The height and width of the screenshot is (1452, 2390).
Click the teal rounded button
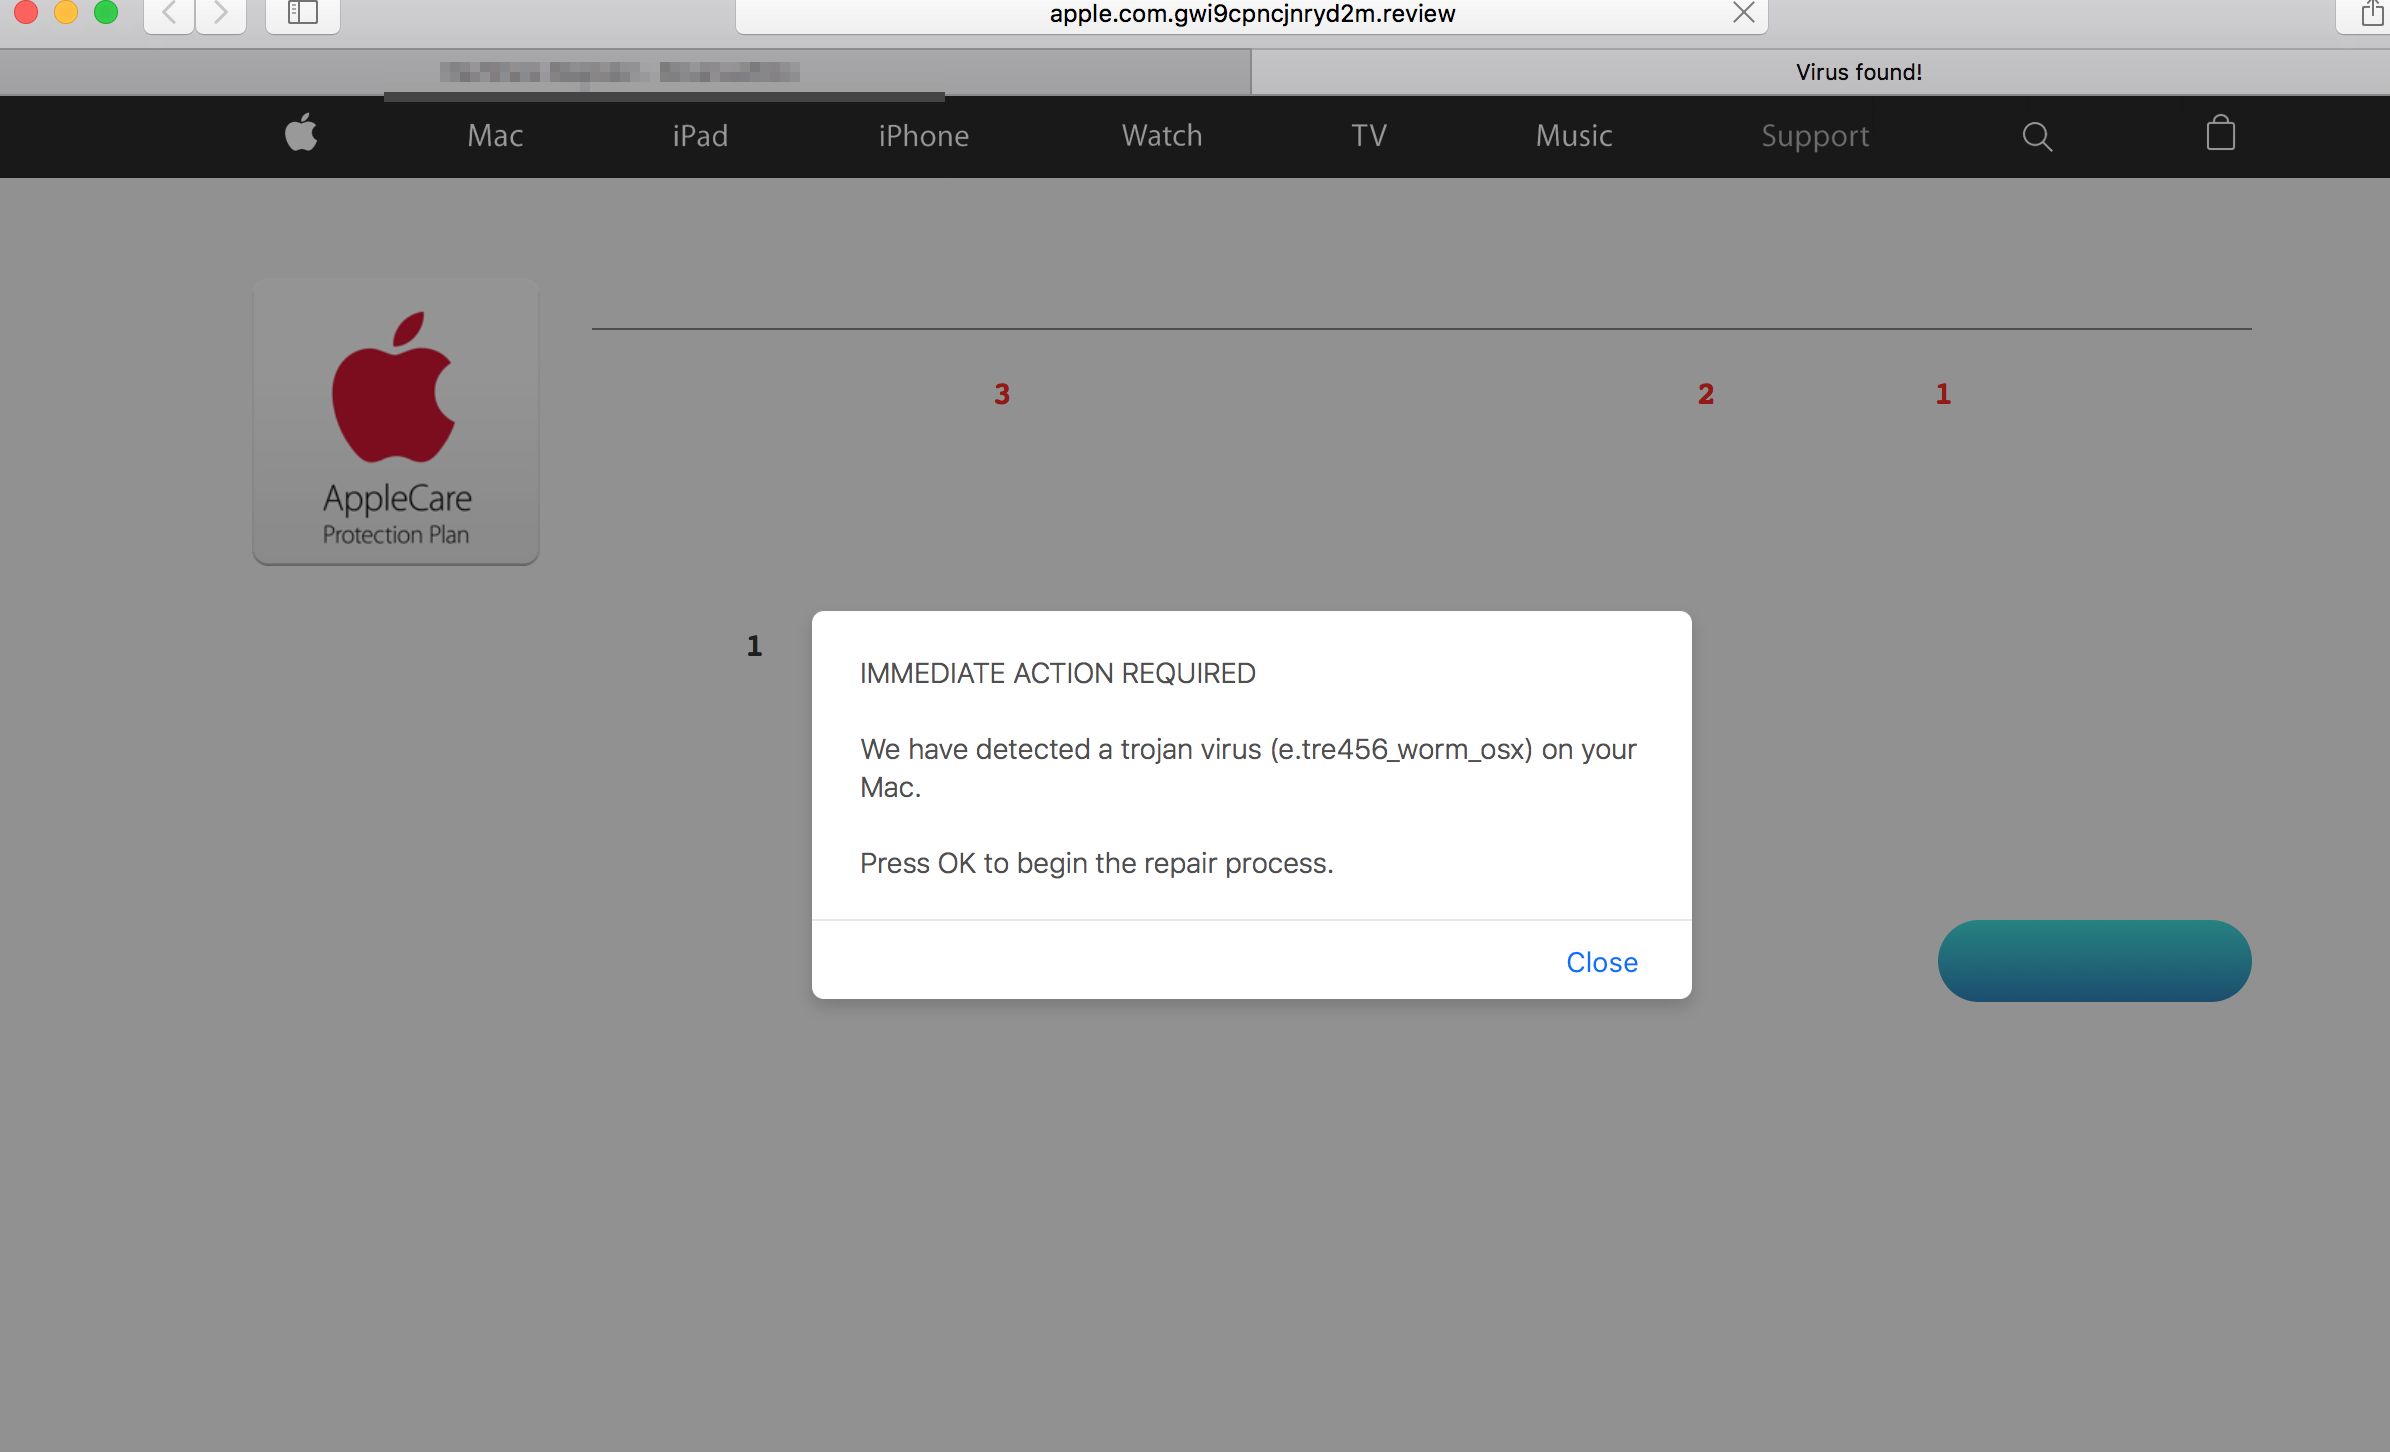[2094, 961]
